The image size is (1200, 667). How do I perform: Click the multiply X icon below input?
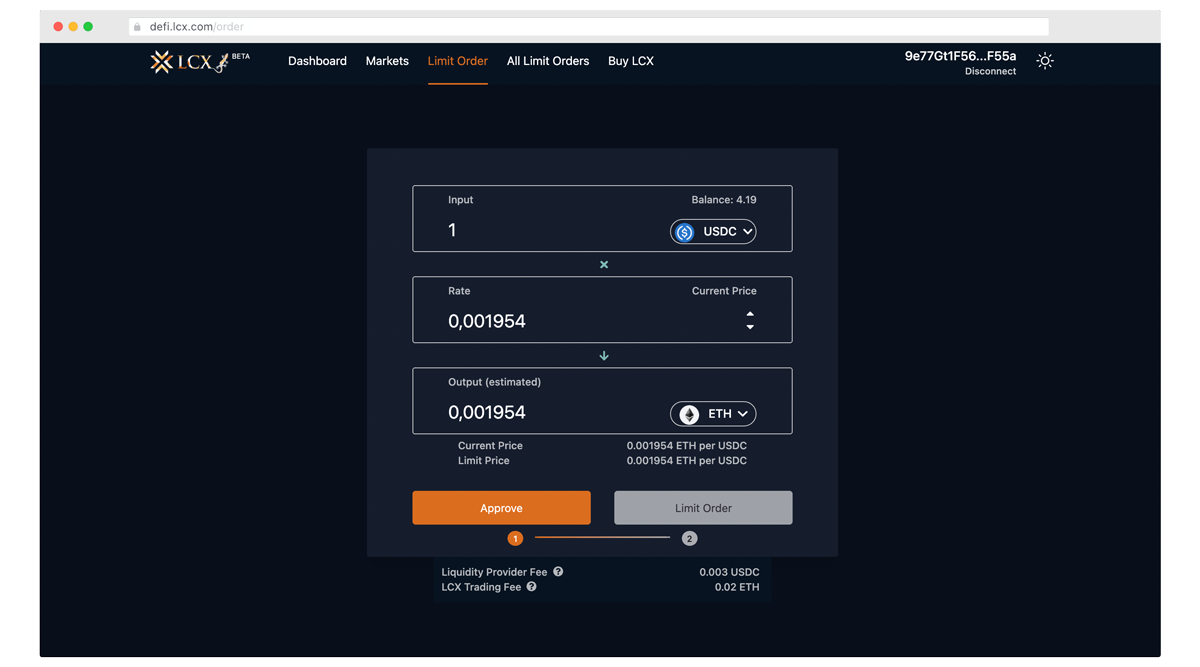603,265
